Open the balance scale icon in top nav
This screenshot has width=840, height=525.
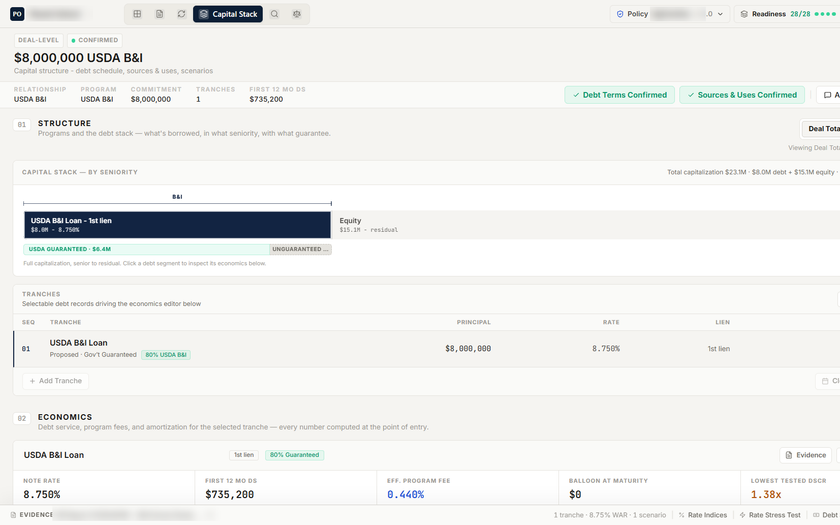(297, 14)
